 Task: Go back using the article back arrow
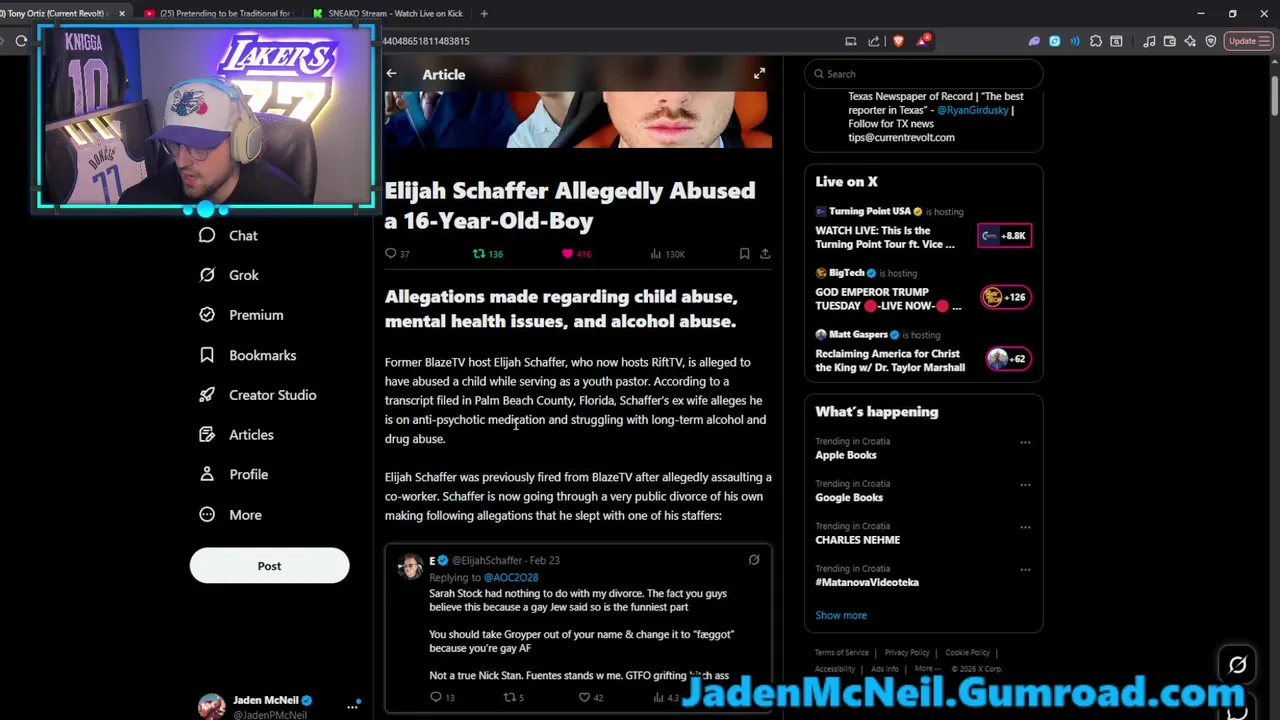(391, 74)
